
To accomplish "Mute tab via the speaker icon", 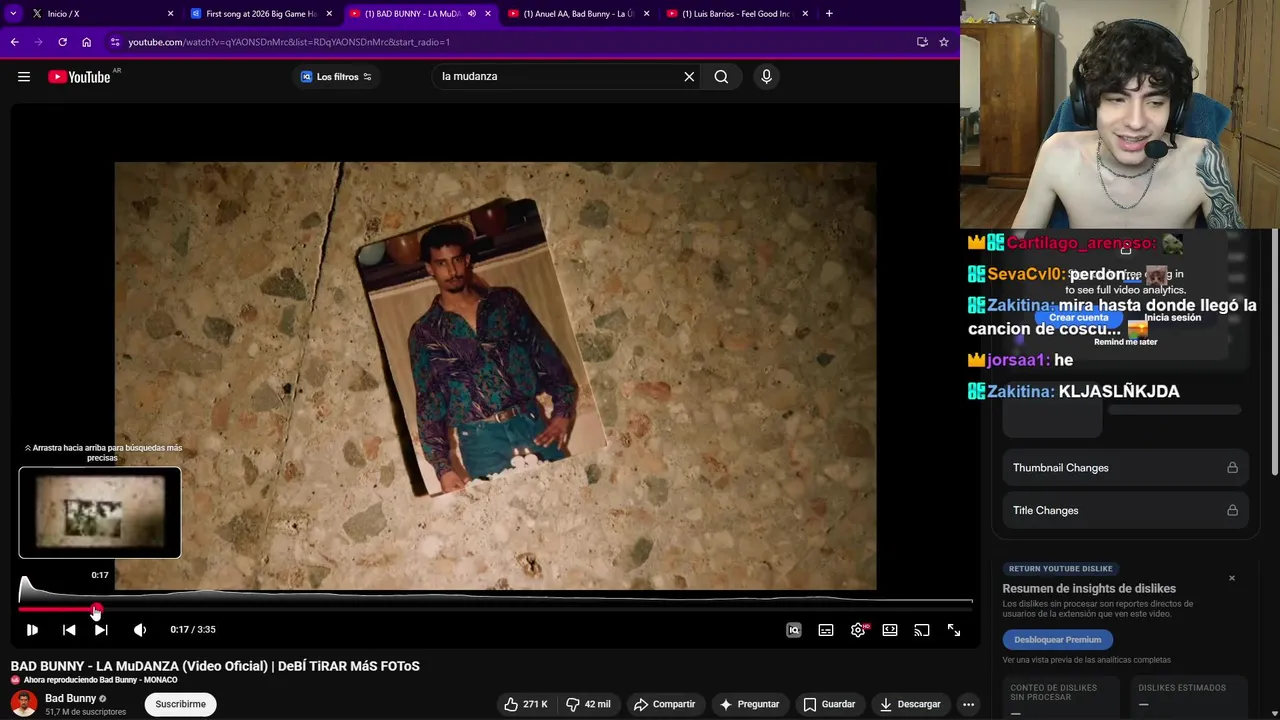I will point(471,14).
